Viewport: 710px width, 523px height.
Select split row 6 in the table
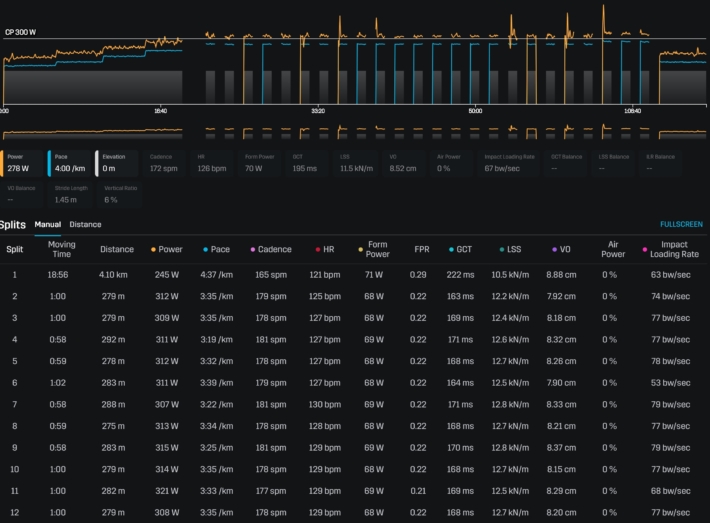click(x=15, y=383)
